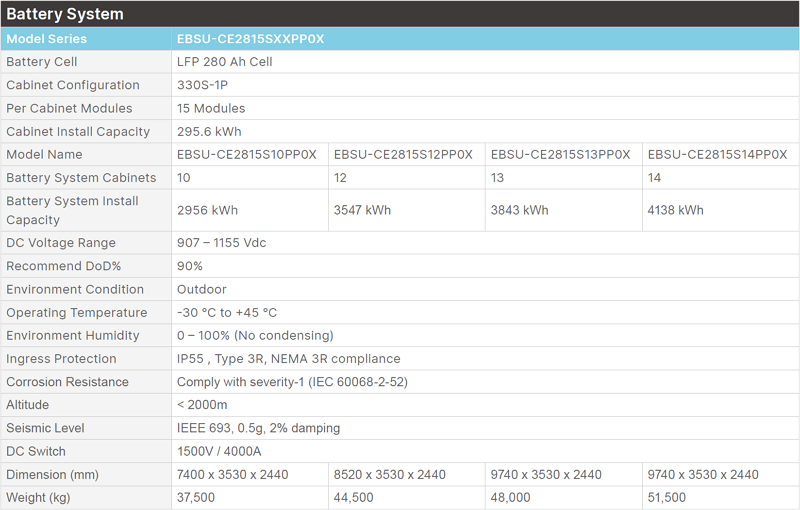Click the 'LFP 280 Ah Cell' value
The image size is (800, 510).
click(x=224, y=62)
